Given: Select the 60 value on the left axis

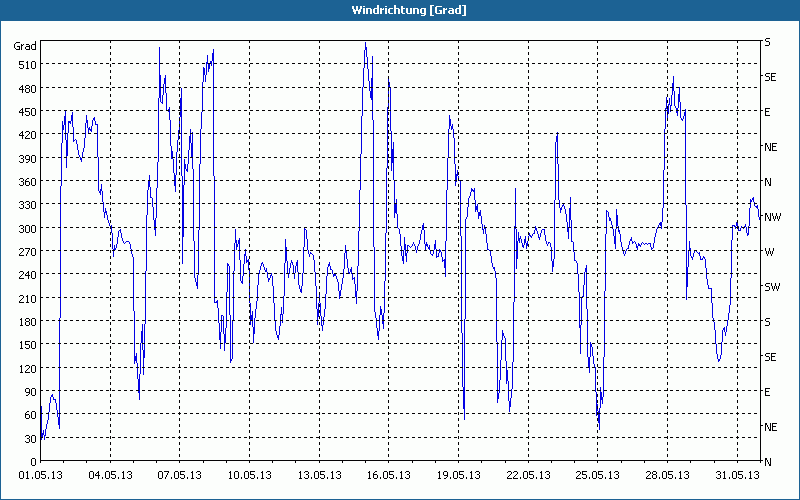Looking at the screenshot, I should [31, 415].
